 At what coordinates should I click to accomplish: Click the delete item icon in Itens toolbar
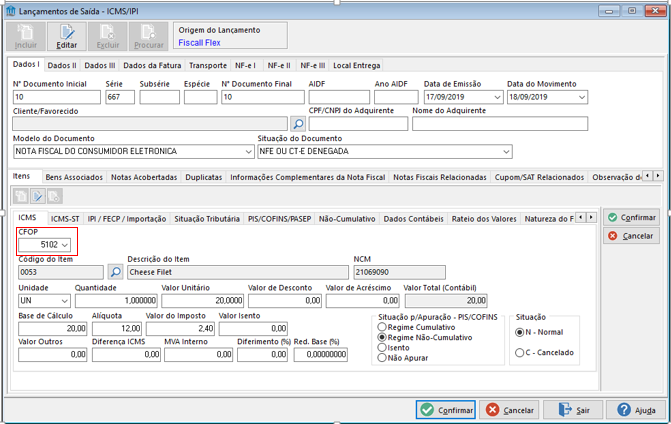[x=54, y=196]
